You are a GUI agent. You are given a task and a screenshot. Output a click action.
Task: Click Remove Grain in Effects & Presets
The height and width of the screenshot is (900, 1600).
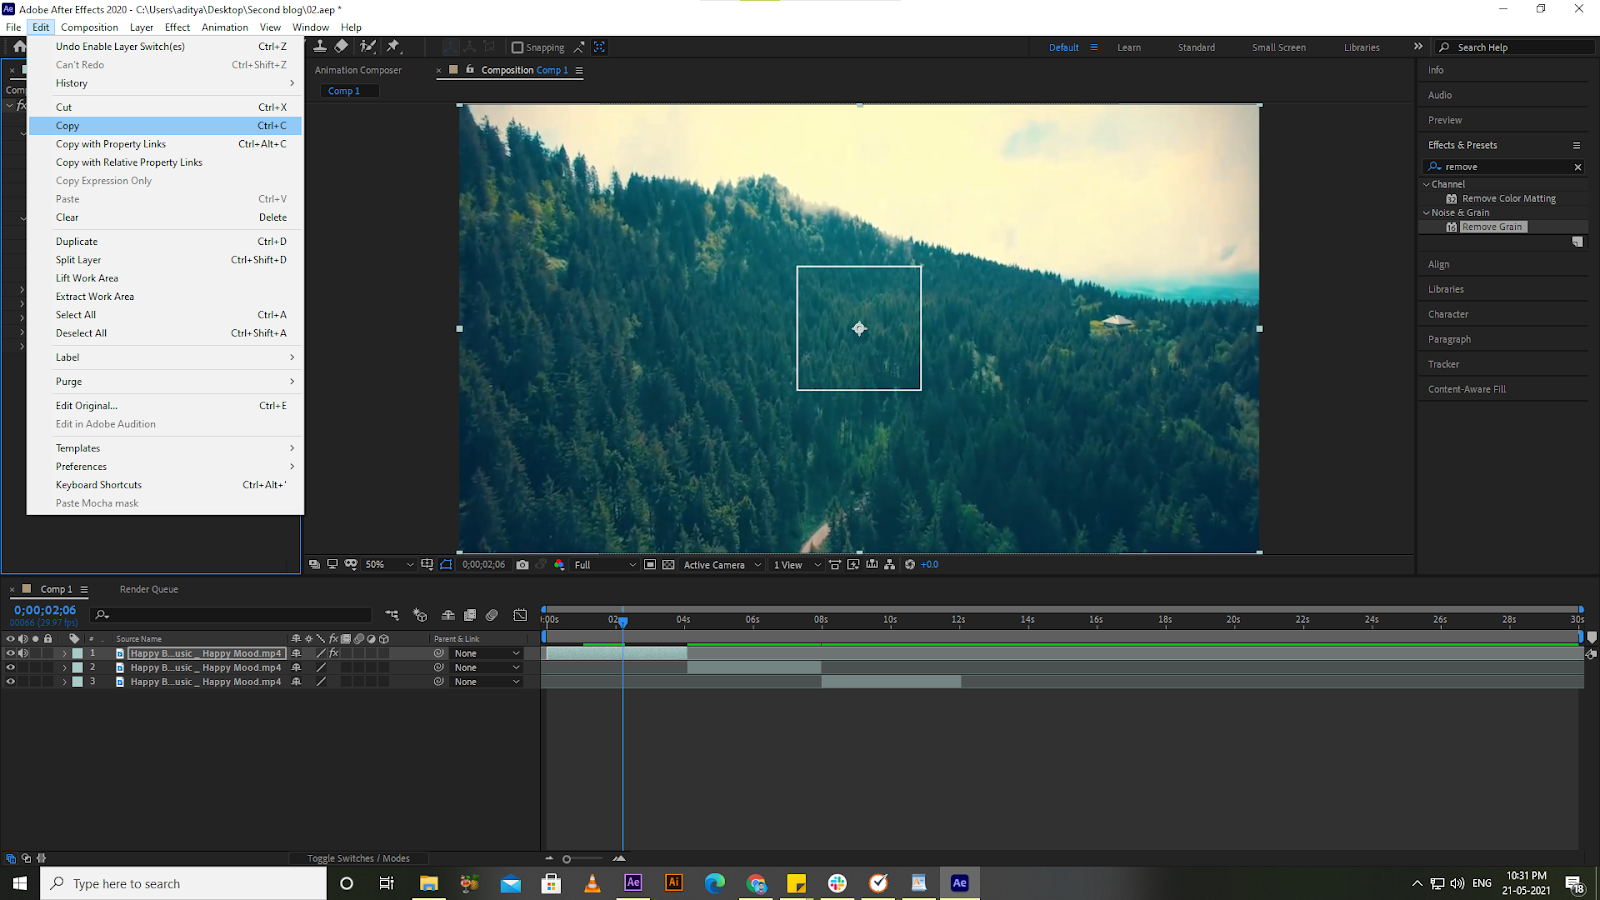[1492, 226]
